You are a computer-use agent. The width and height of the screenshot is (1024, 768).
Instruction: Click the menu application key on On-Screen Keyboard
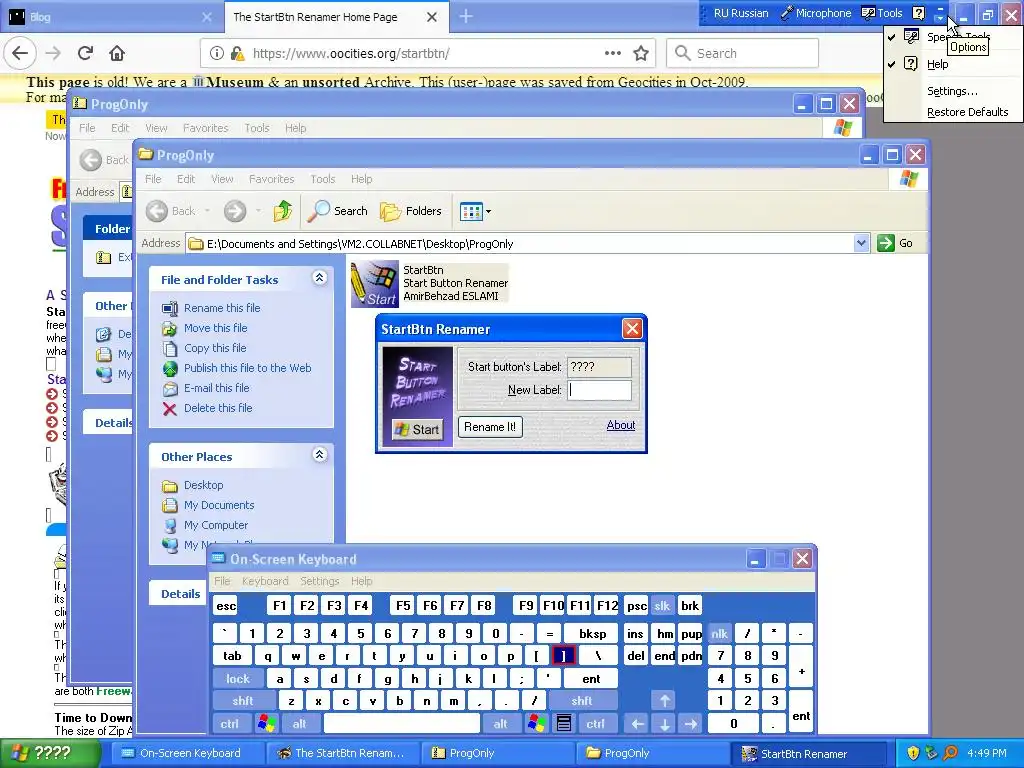564,724
